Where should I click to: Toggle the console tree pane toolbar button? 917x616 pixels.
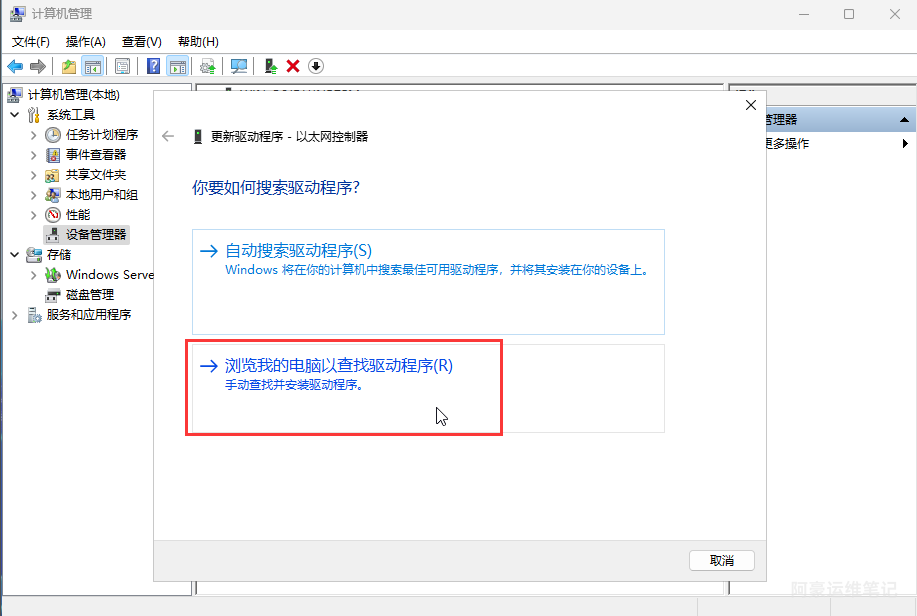(x=92, y=66)
